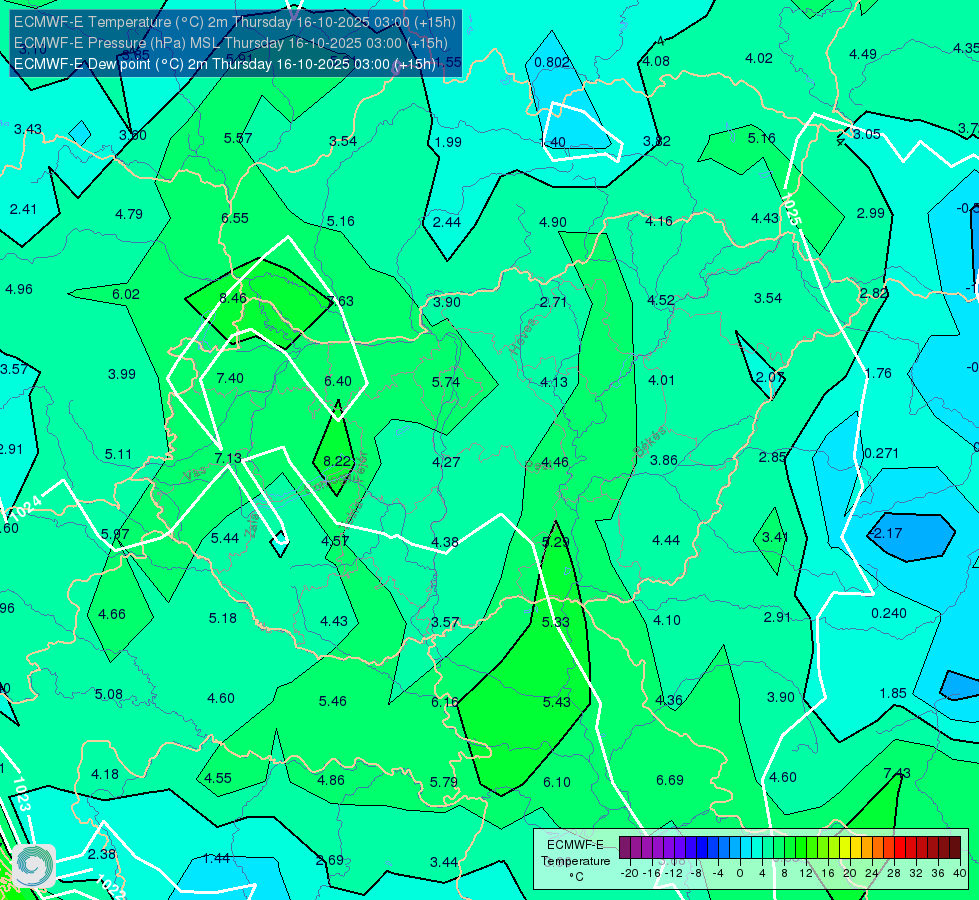
Task: Click the 4.01 temperature value
Action: tap(661, 380)
